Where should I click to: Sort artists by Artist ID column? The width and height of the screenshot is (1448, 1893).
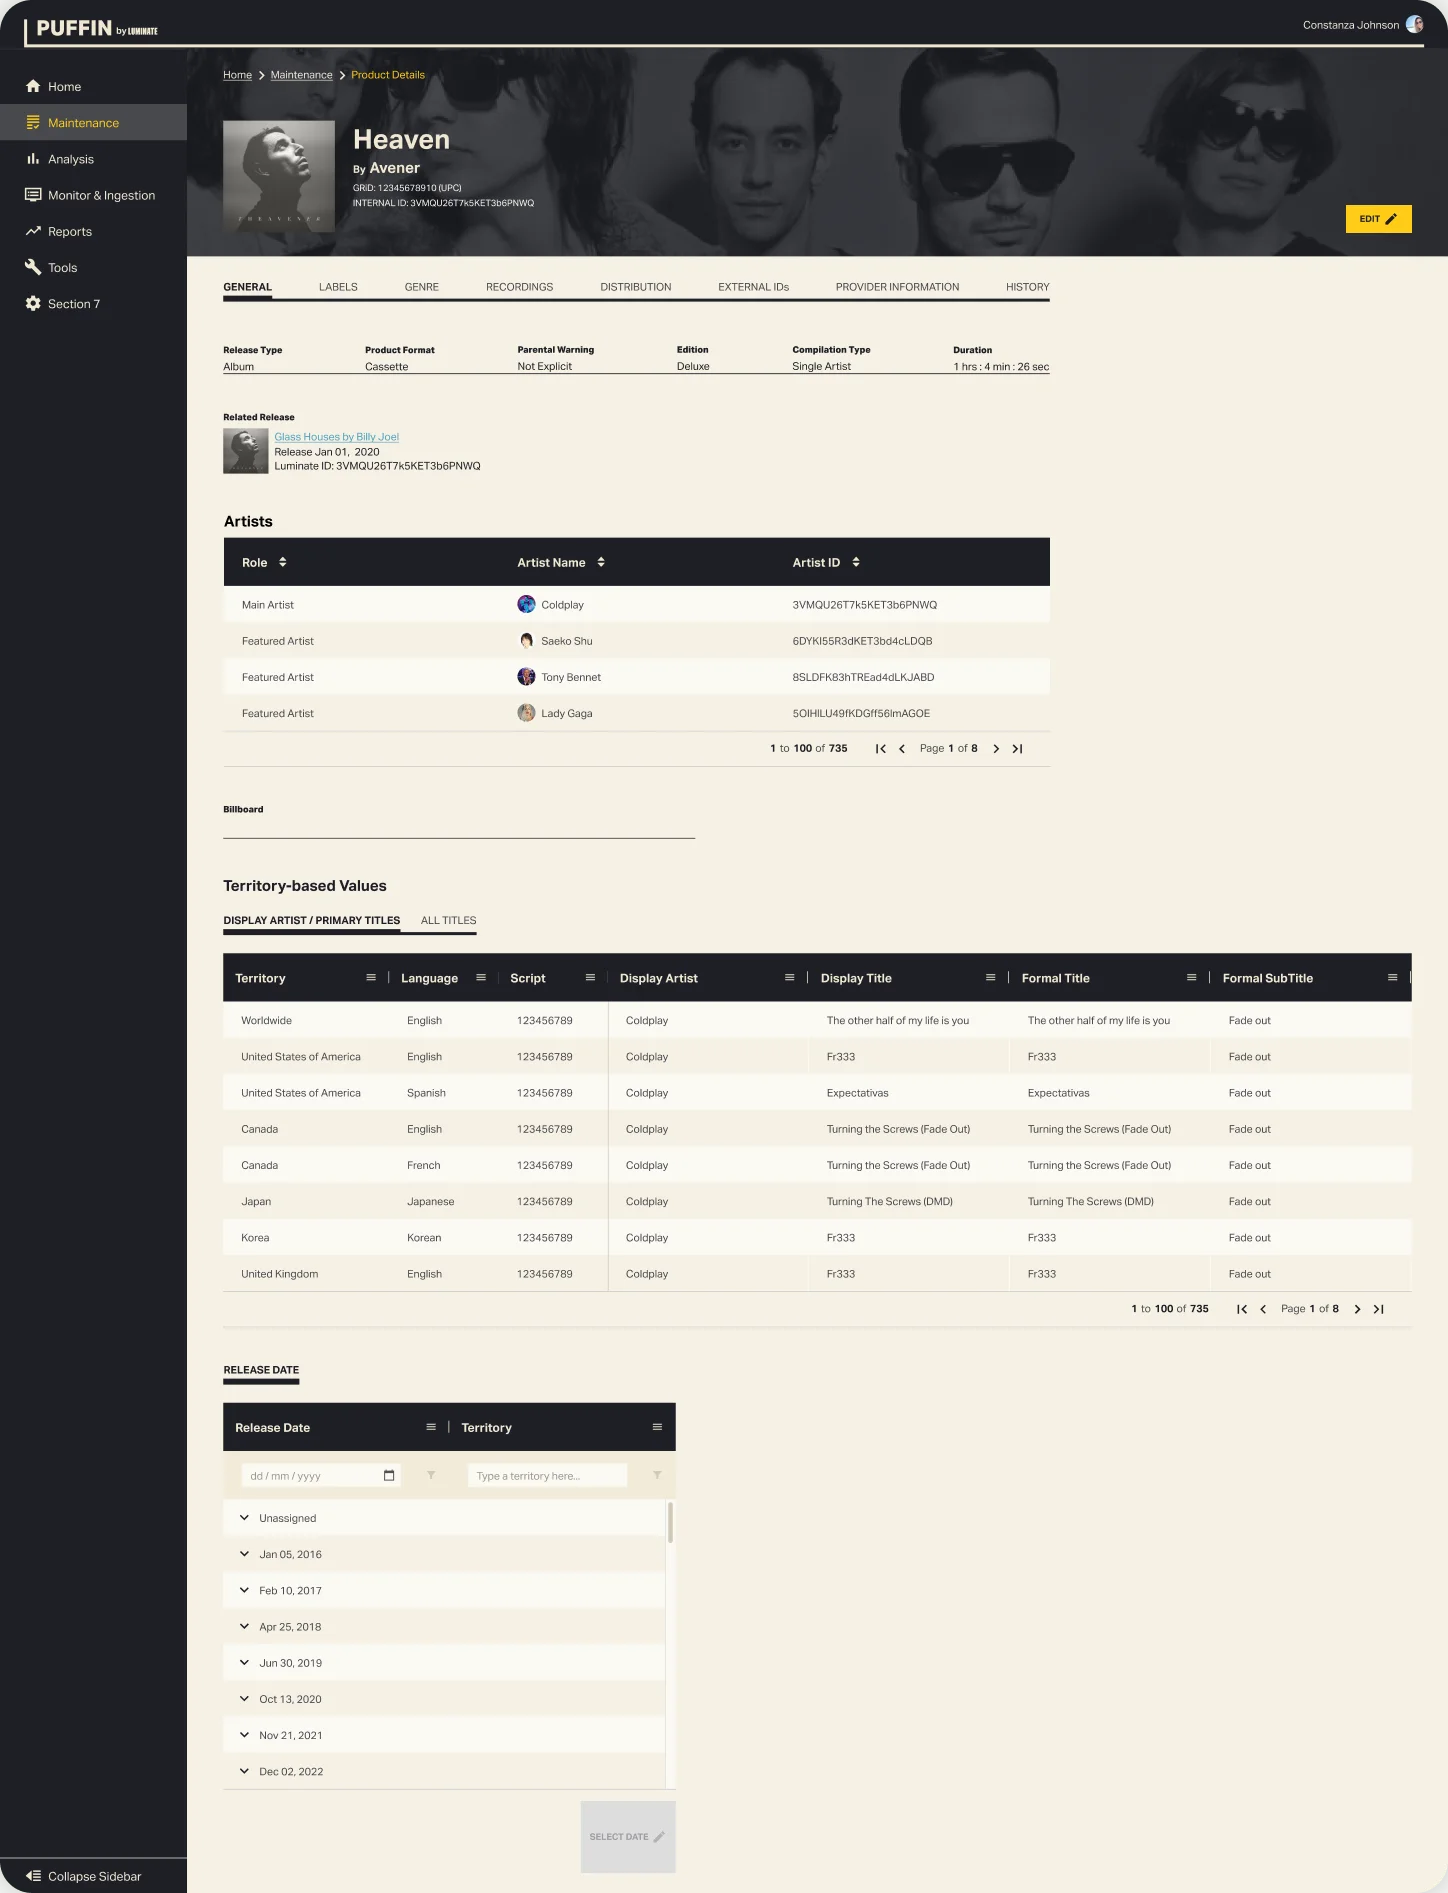[856, 563]
